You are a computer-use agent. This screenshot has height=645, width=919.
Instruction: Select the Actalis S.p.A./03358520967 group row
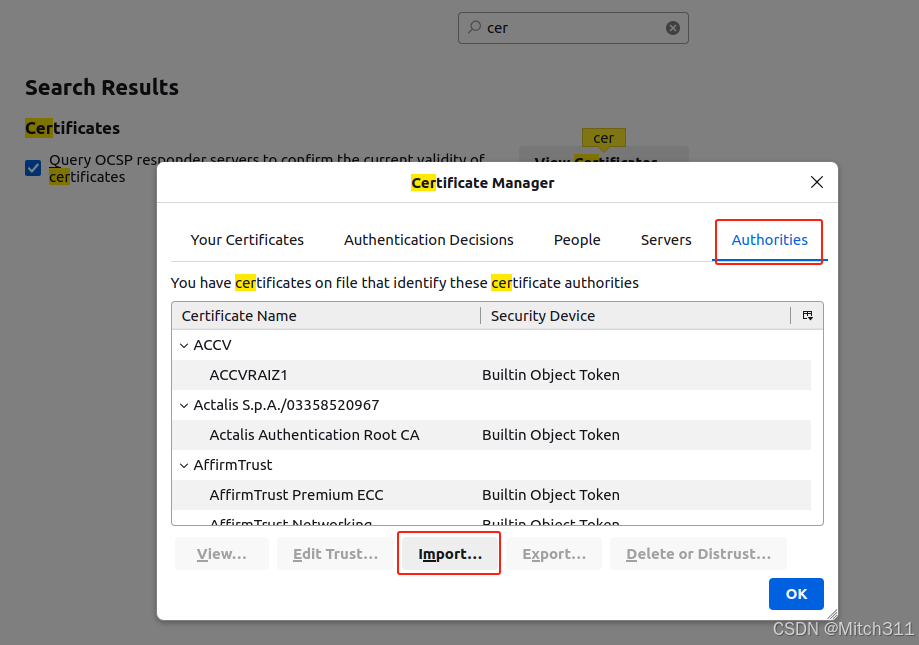click(x=491, y=405)
